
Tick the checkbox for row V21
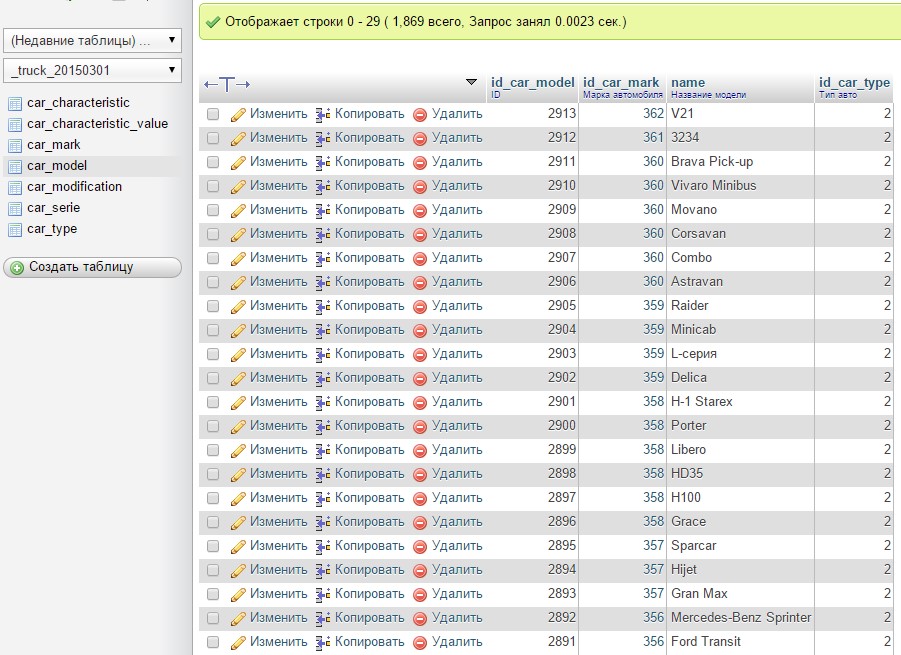[x=213, y=114]
